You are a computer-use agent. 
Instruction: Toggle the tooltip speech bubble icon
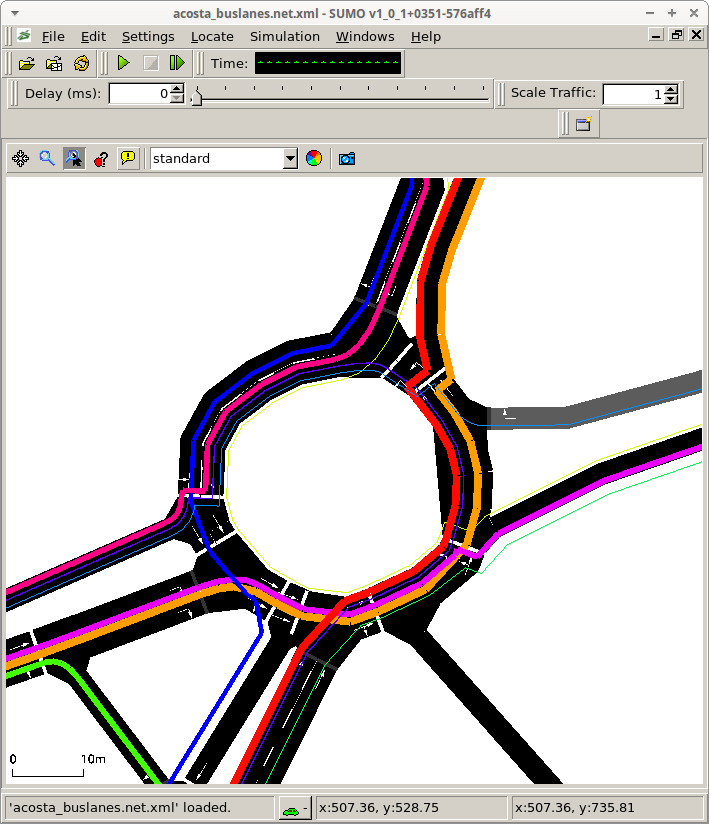128,158
